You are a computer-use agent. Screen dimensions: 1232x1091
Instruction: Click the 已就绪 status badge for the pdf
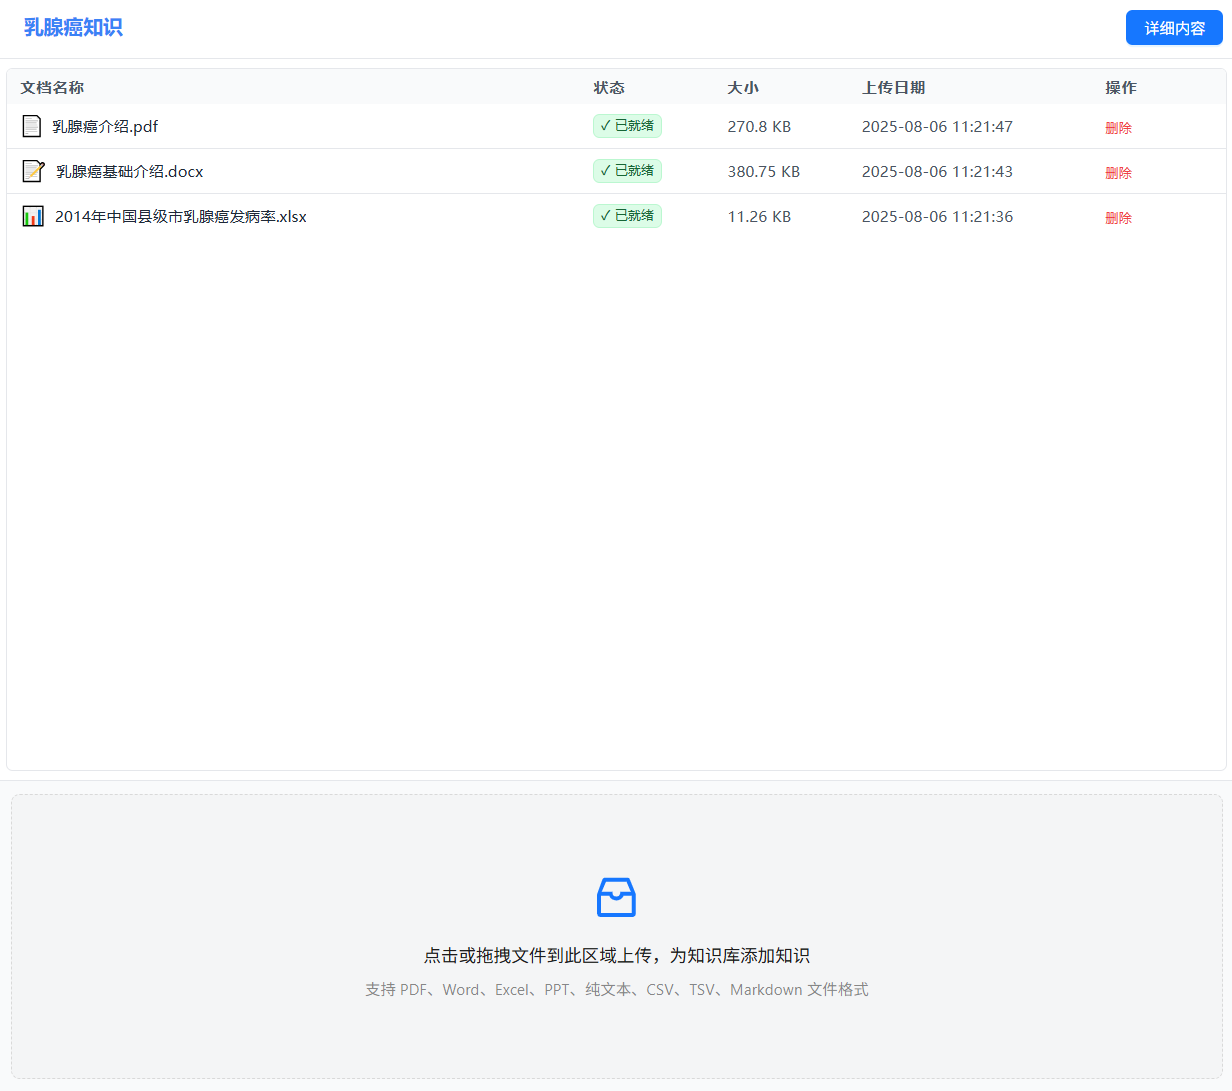627,126
